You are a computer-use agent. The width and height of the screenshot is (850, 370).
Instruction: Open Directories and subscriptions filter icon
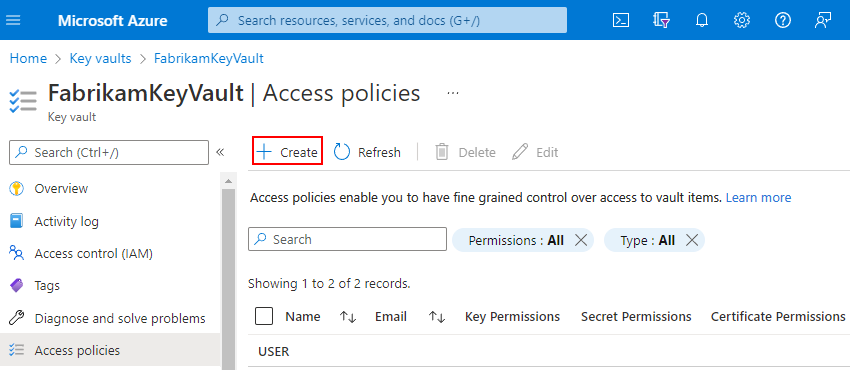(661, 21)
